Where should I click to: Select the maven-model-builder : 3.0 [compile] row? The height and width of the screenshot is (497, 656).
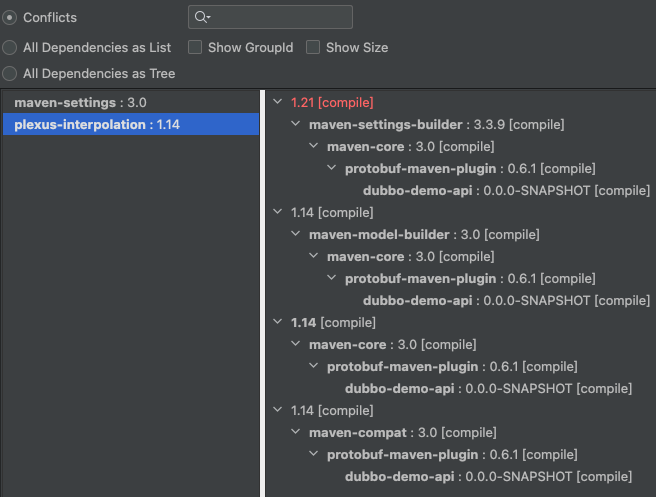pyautogui.click(x=424, y=235)
